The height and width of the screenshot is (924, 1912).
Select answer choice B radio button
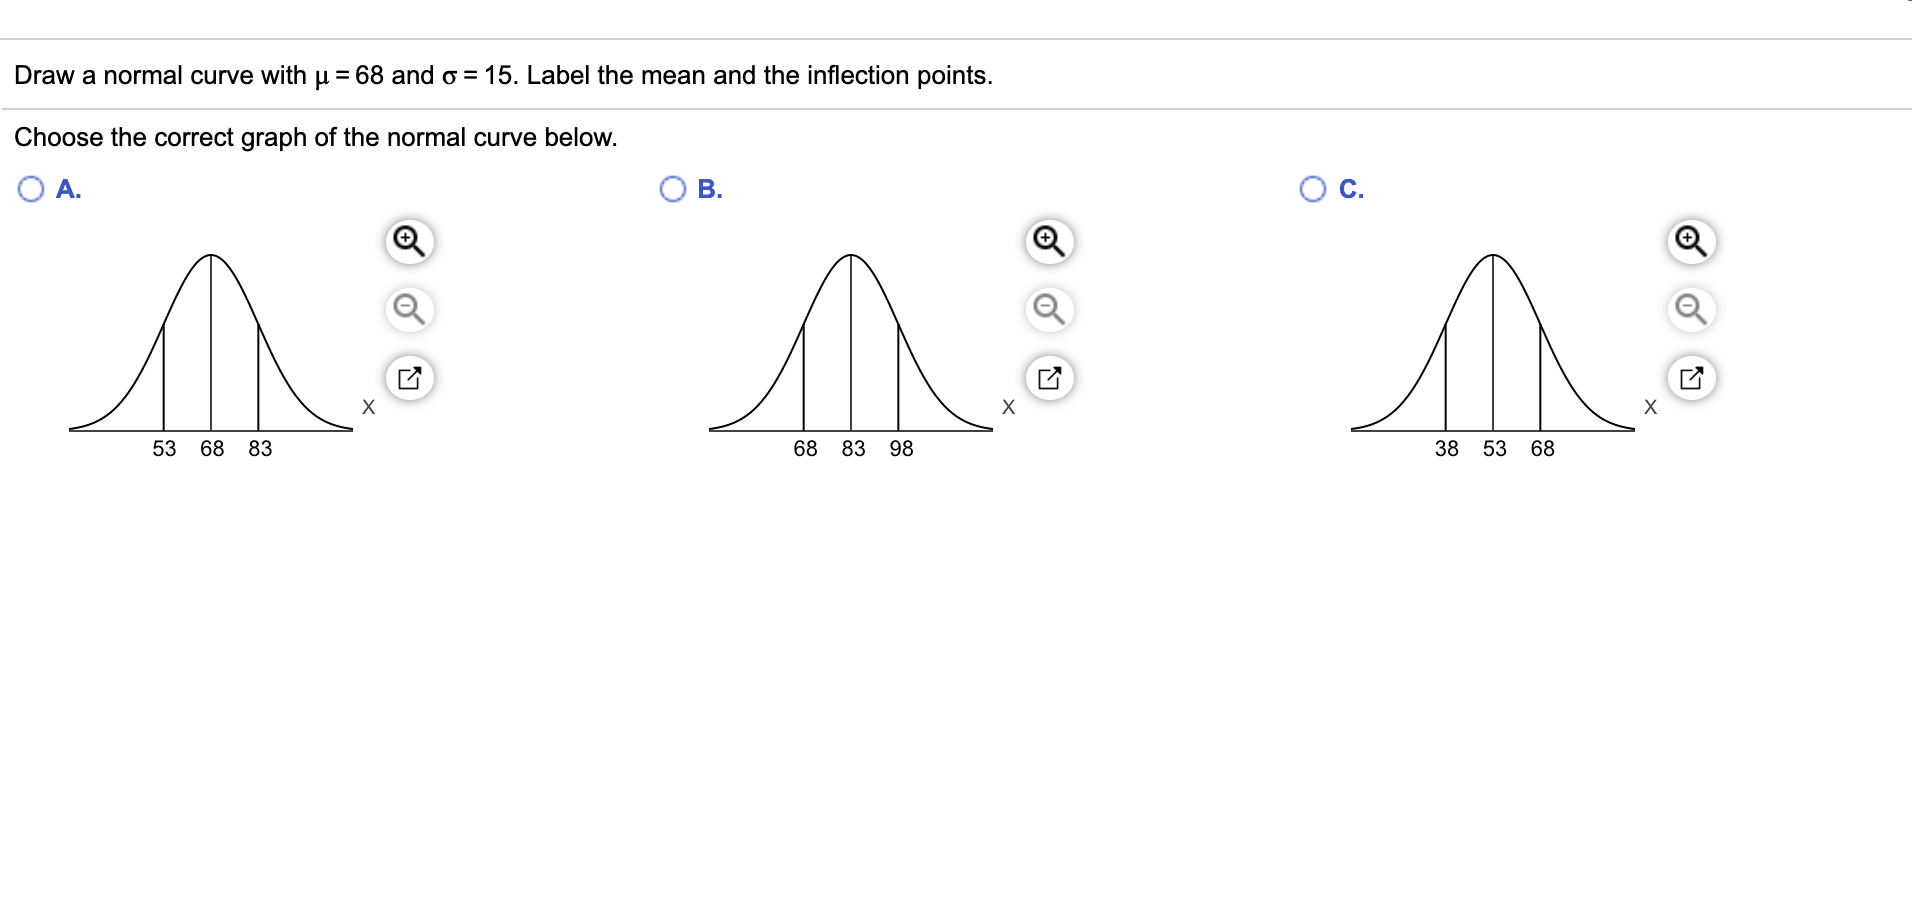point(673,187)
